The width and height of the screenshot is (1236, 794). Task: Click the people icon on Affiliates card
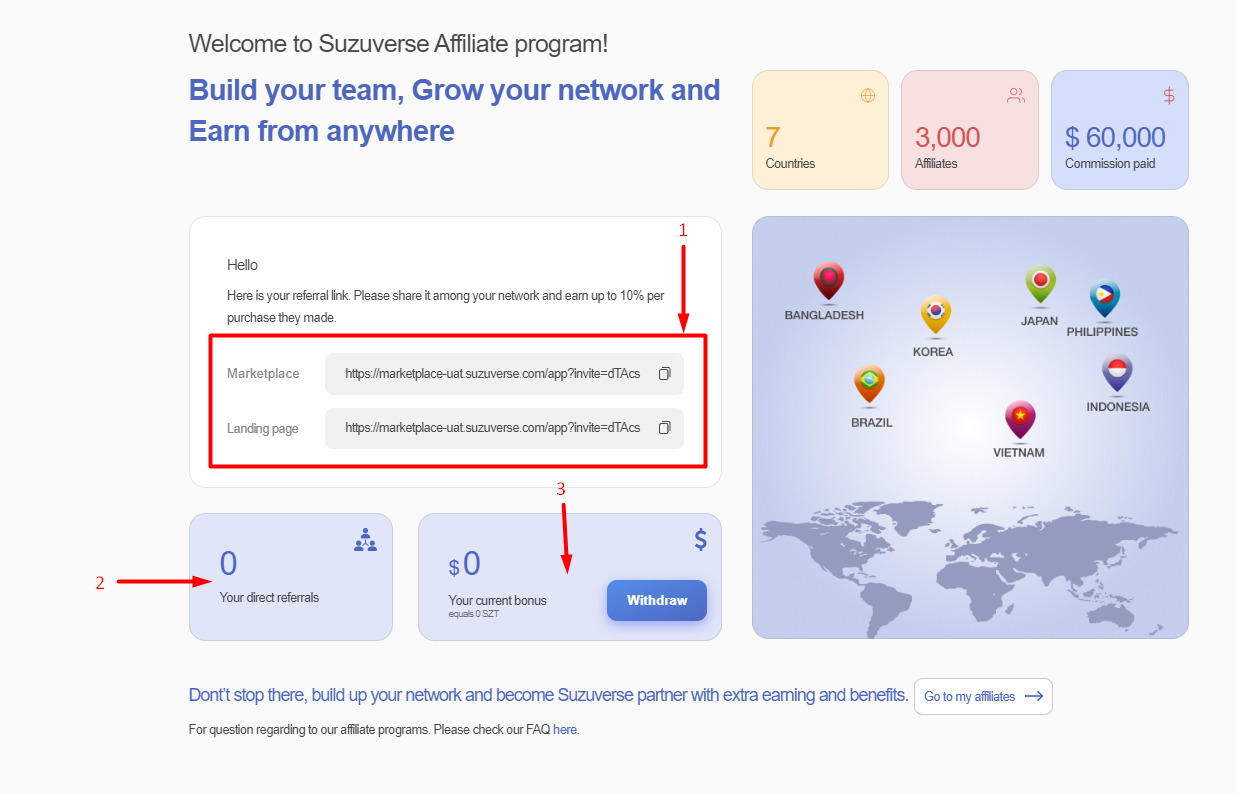coord(1016,96)
